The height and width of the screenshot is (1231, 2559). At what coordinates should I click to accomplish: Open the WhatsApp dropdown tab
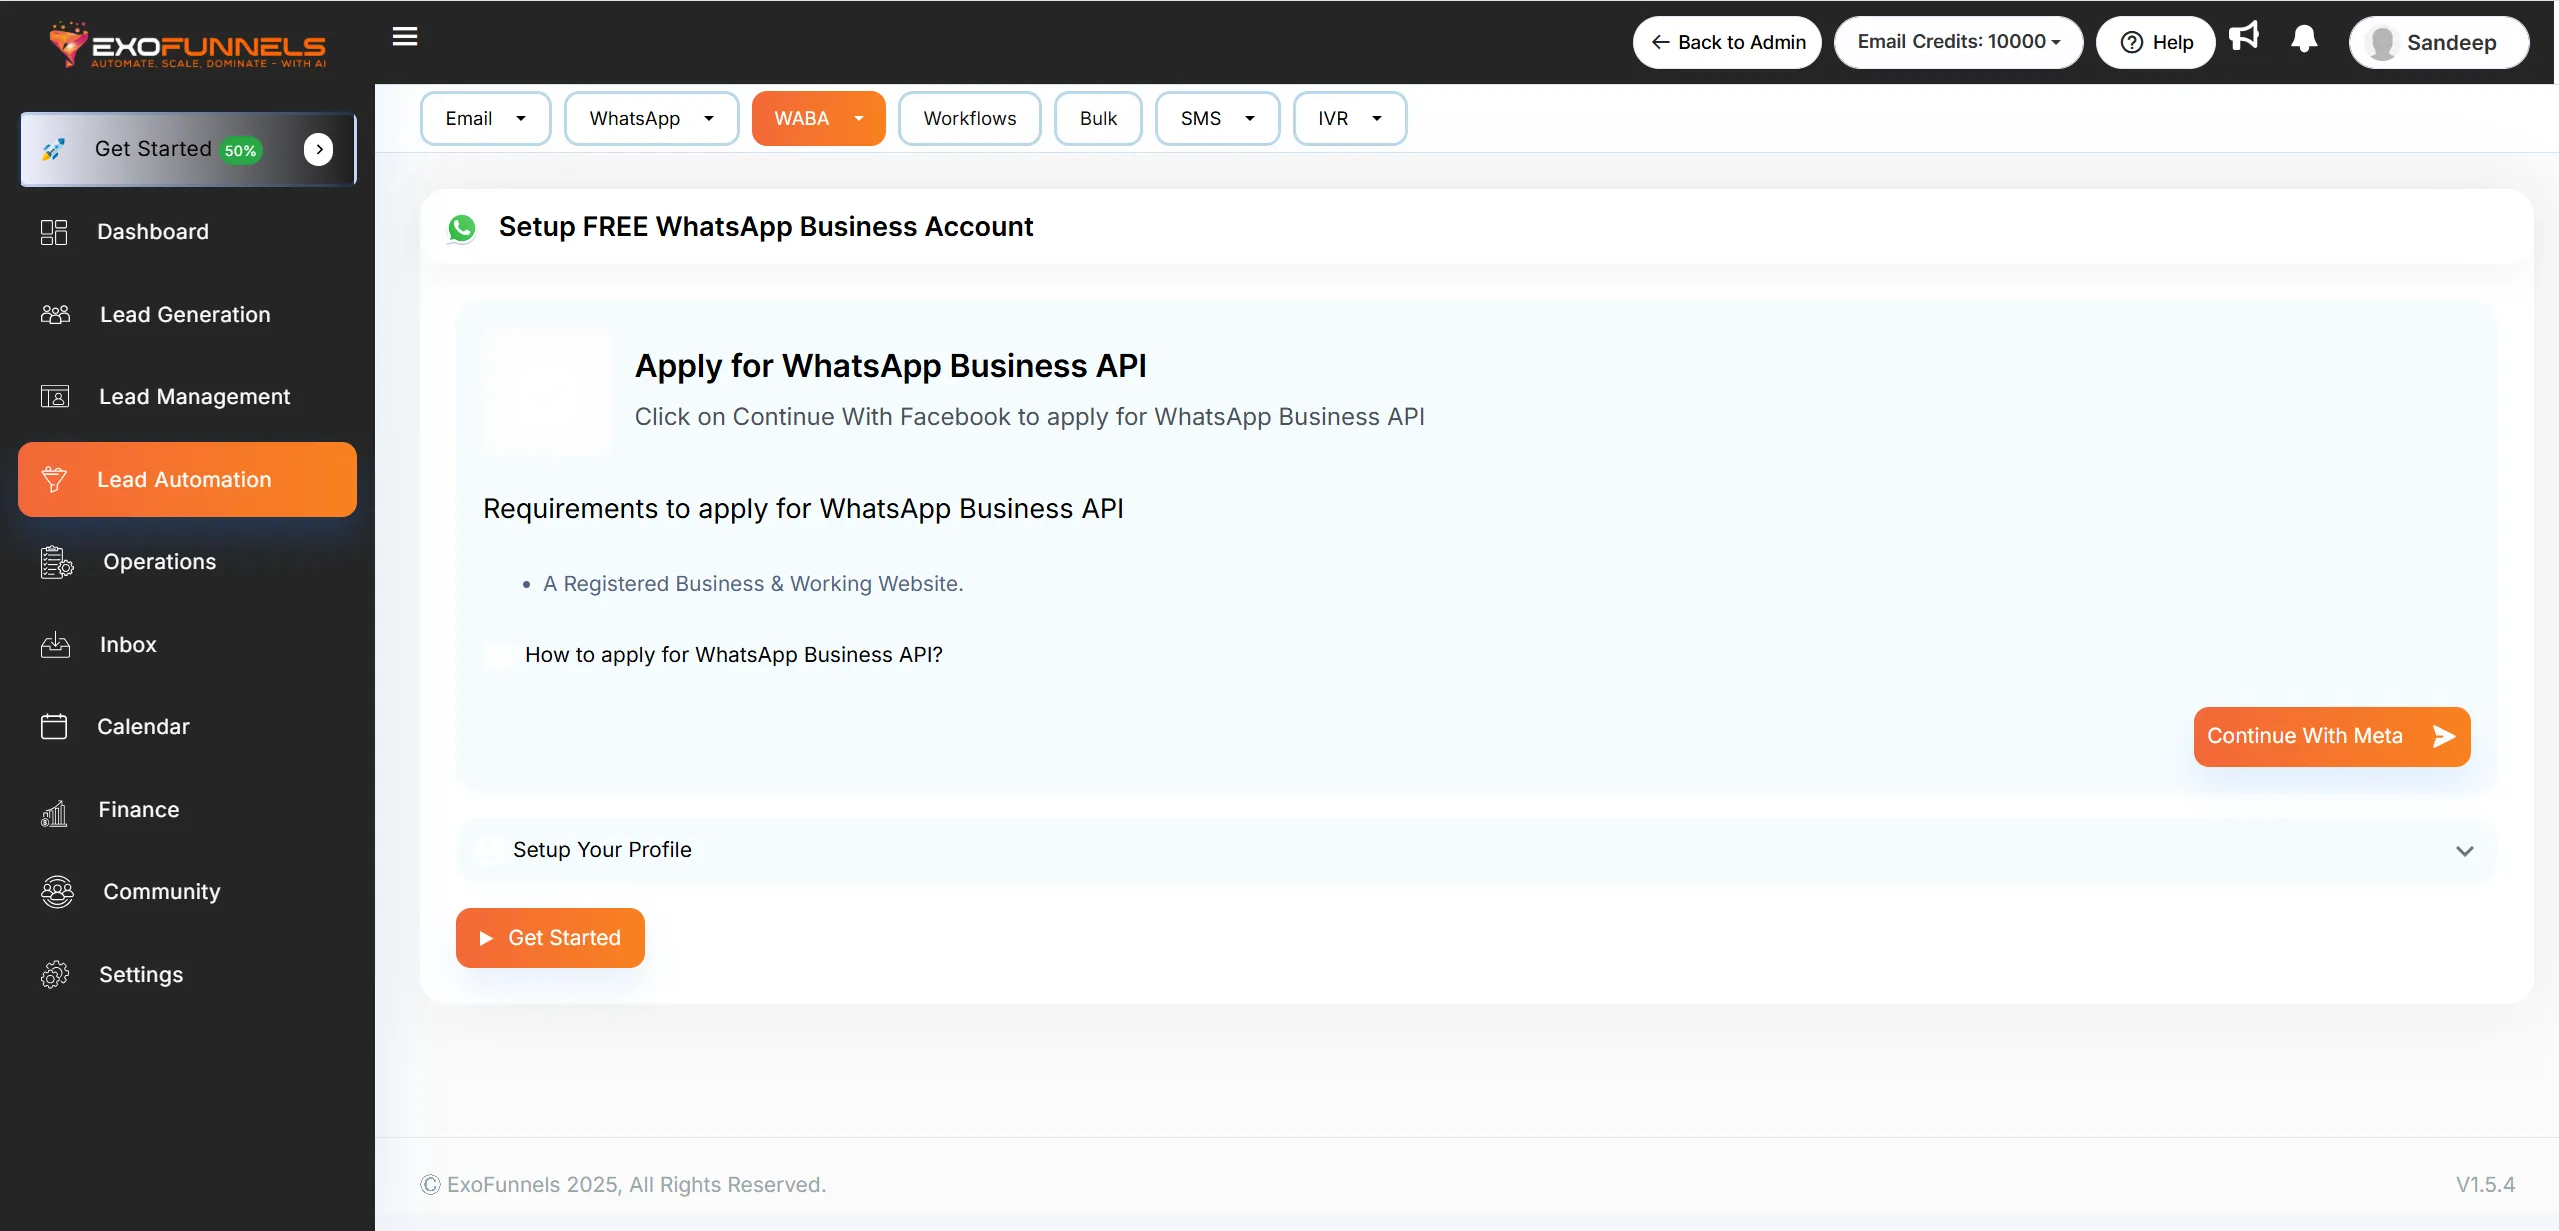[x=651, y=119]
